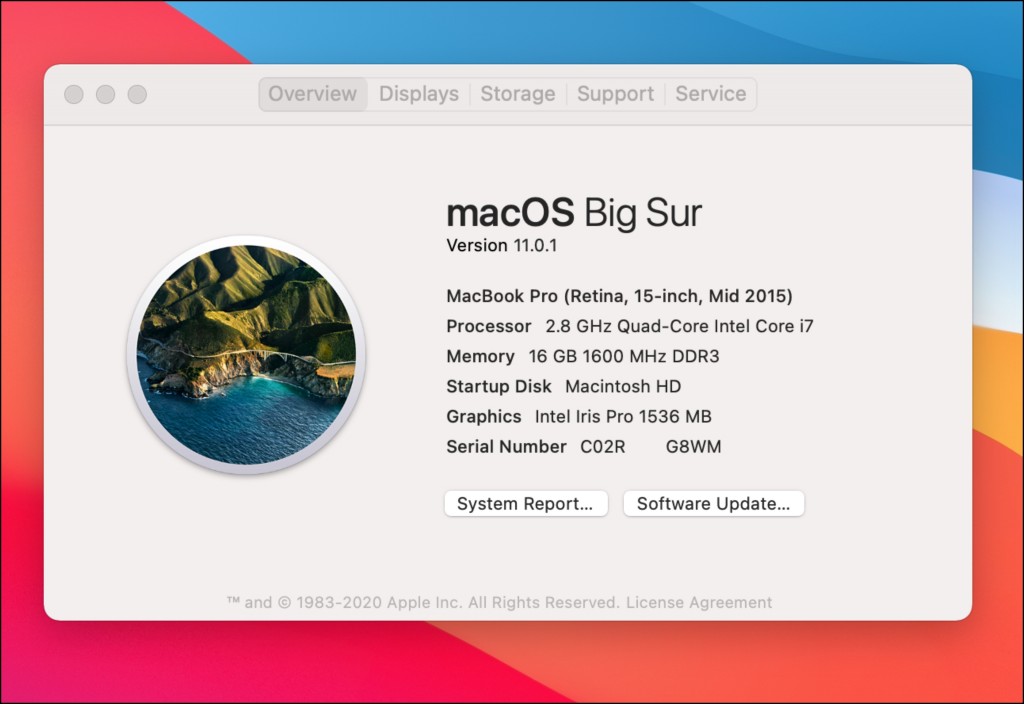The image size is (1024, 704).
Task: Click the zoom window button
Action: [137, 95]
